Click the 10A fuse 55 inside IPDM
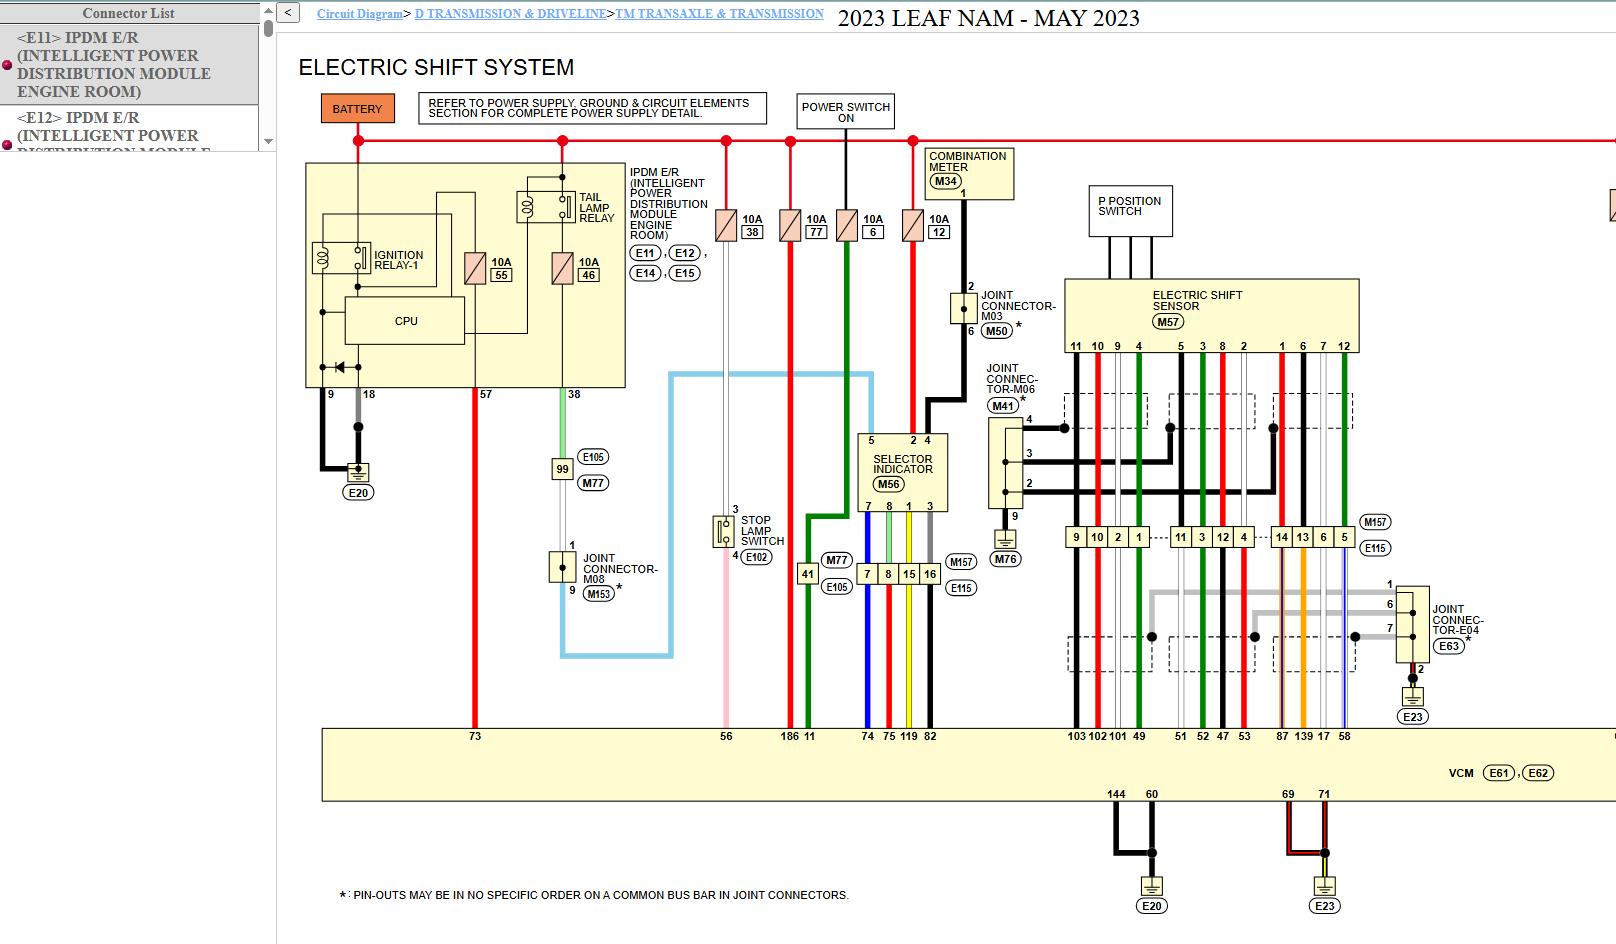This screenshot has height=944, width=1616. point(475,268)
